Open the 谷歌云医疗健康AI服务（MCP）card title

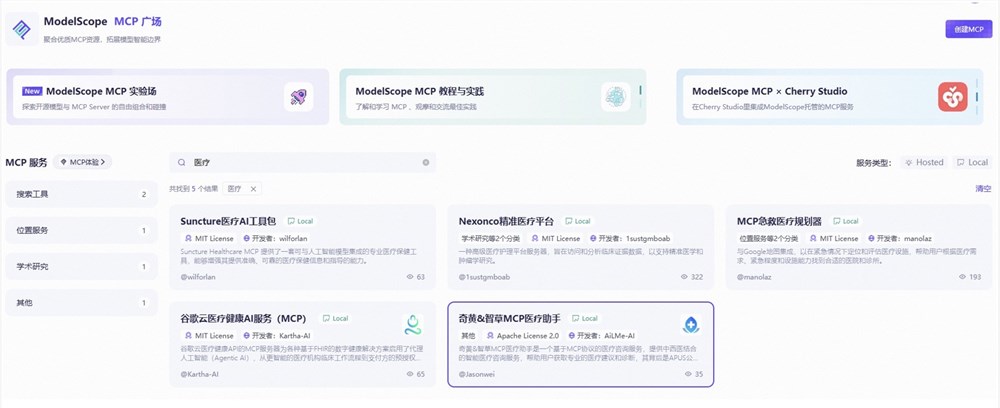pos(243,318)
